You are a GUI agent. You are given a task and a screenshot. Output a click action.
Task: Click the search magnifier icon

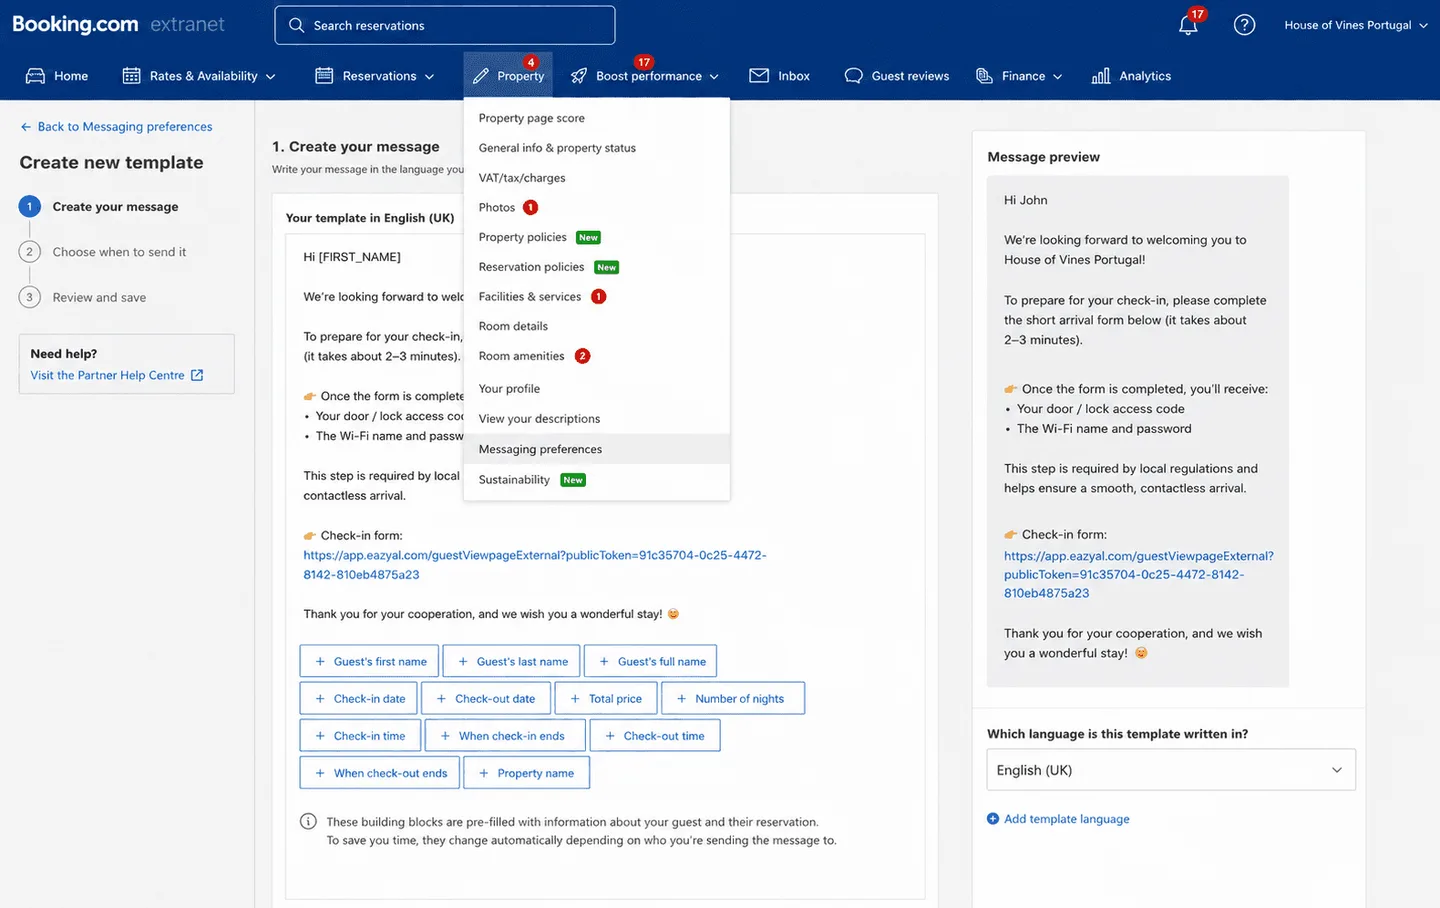296,25
